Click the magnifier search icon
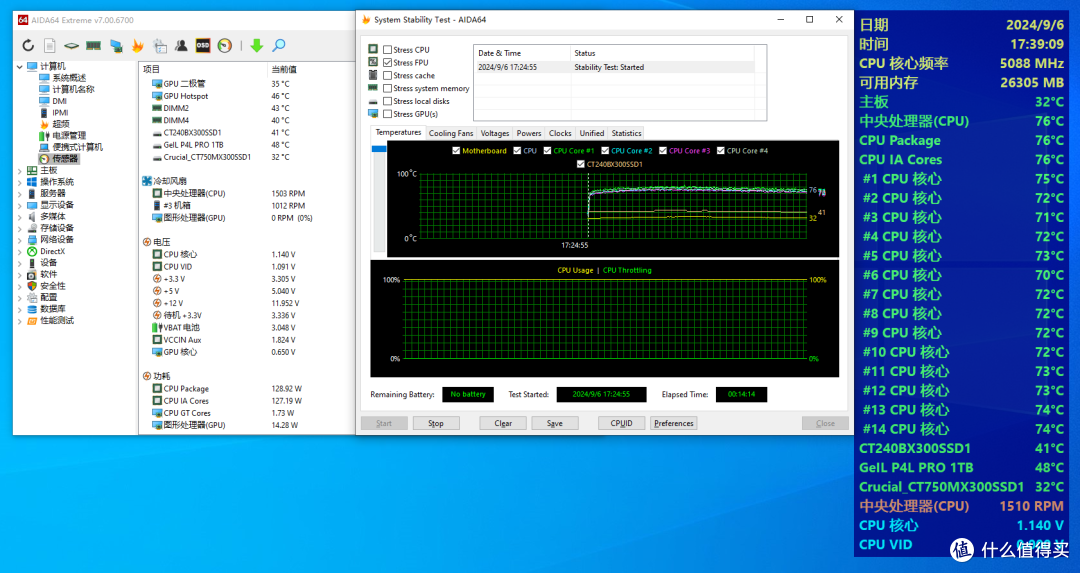 point(279,45)
